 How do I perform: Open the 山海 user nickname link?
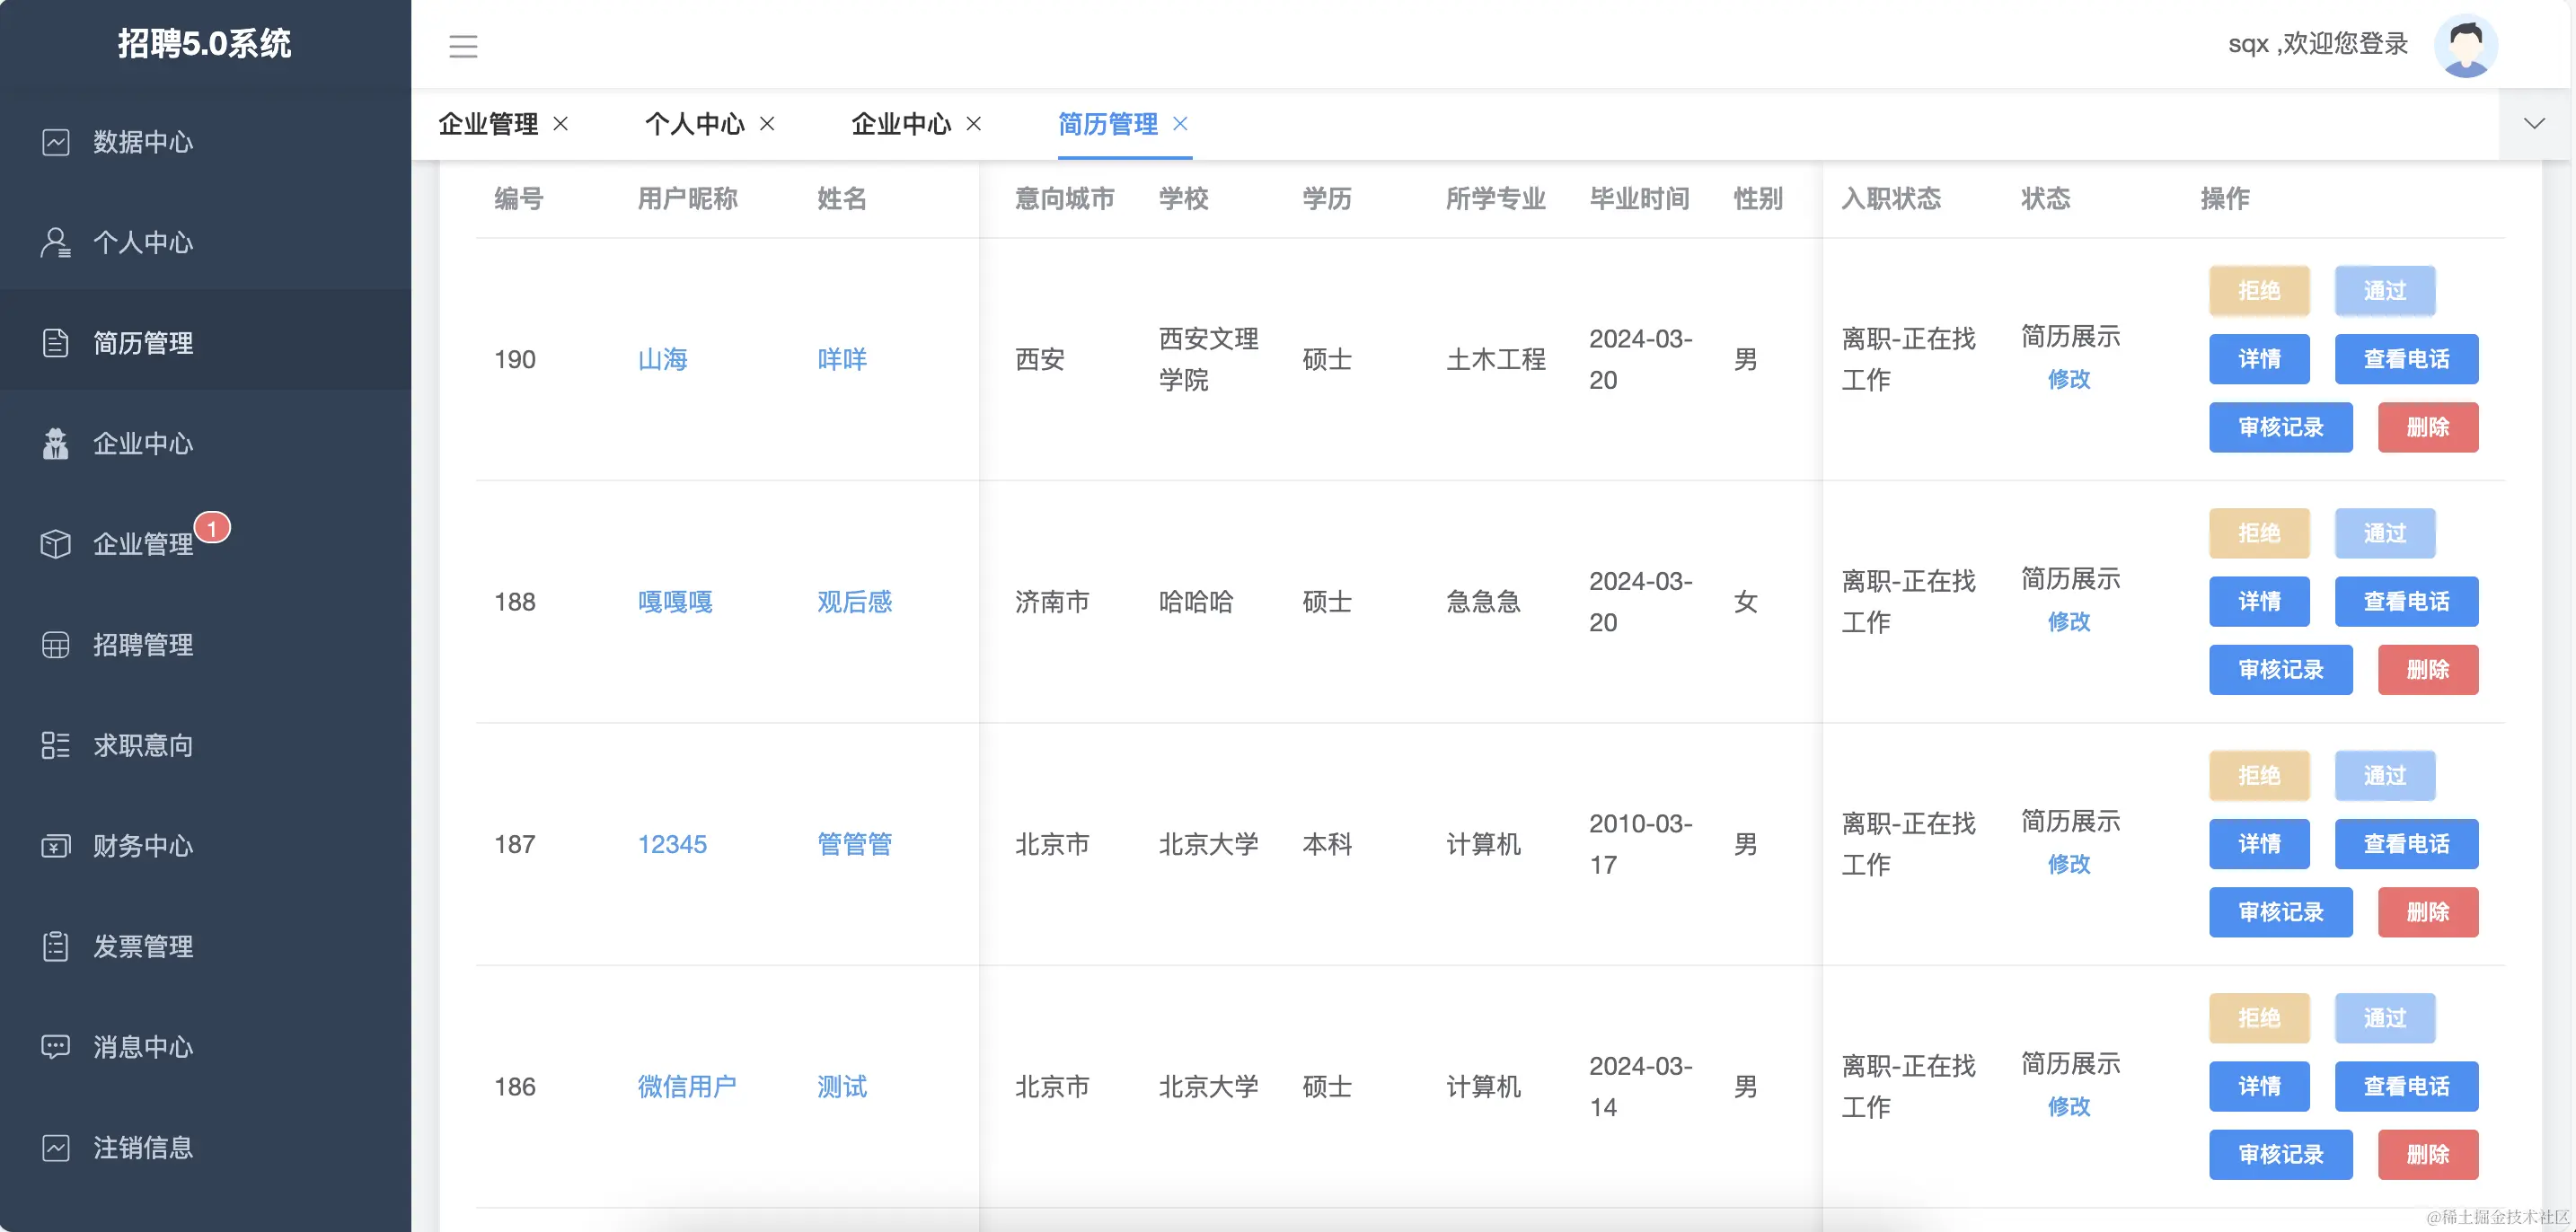pos(664,359)
